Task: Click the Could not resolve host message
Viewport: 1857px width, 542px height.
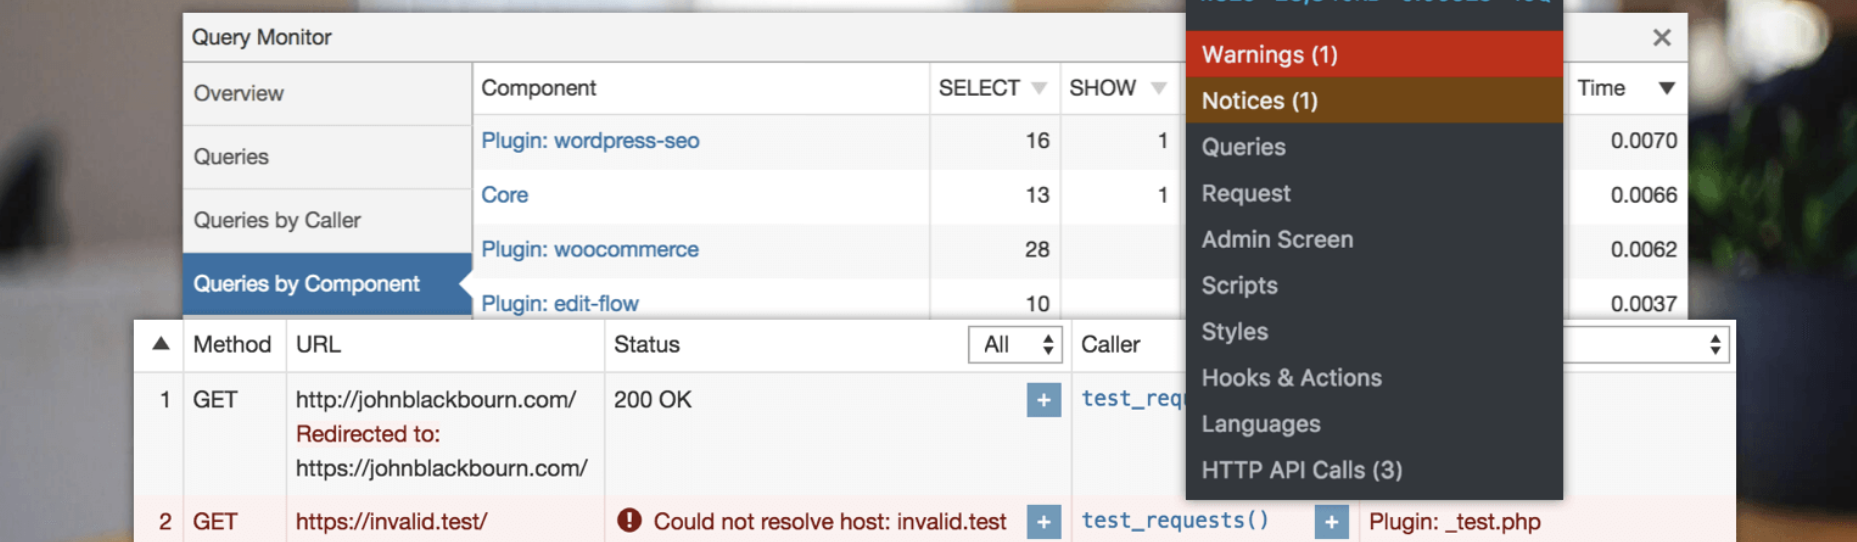Action: (x=830, y=521)
